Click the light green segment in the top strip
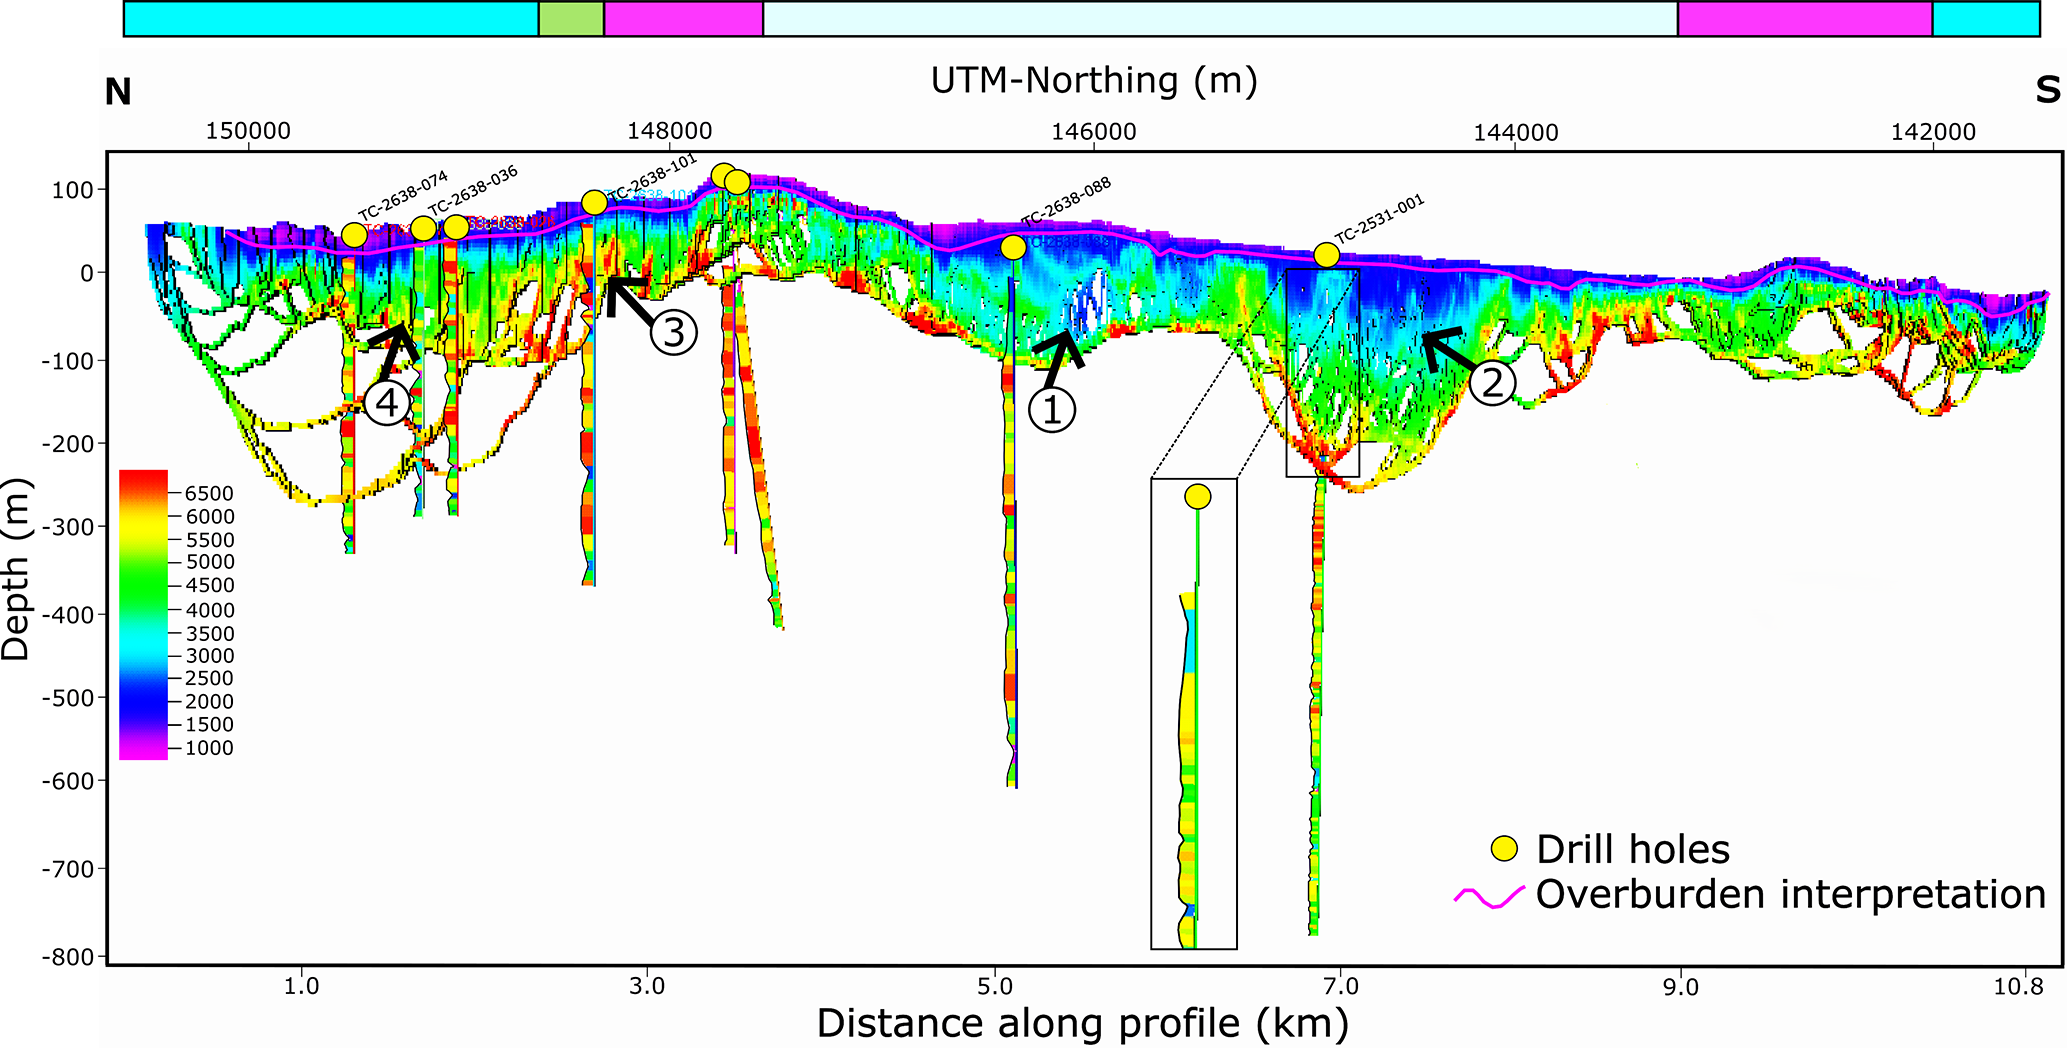Screen dimensions: 2067x1048 click(x=571, y=19)
